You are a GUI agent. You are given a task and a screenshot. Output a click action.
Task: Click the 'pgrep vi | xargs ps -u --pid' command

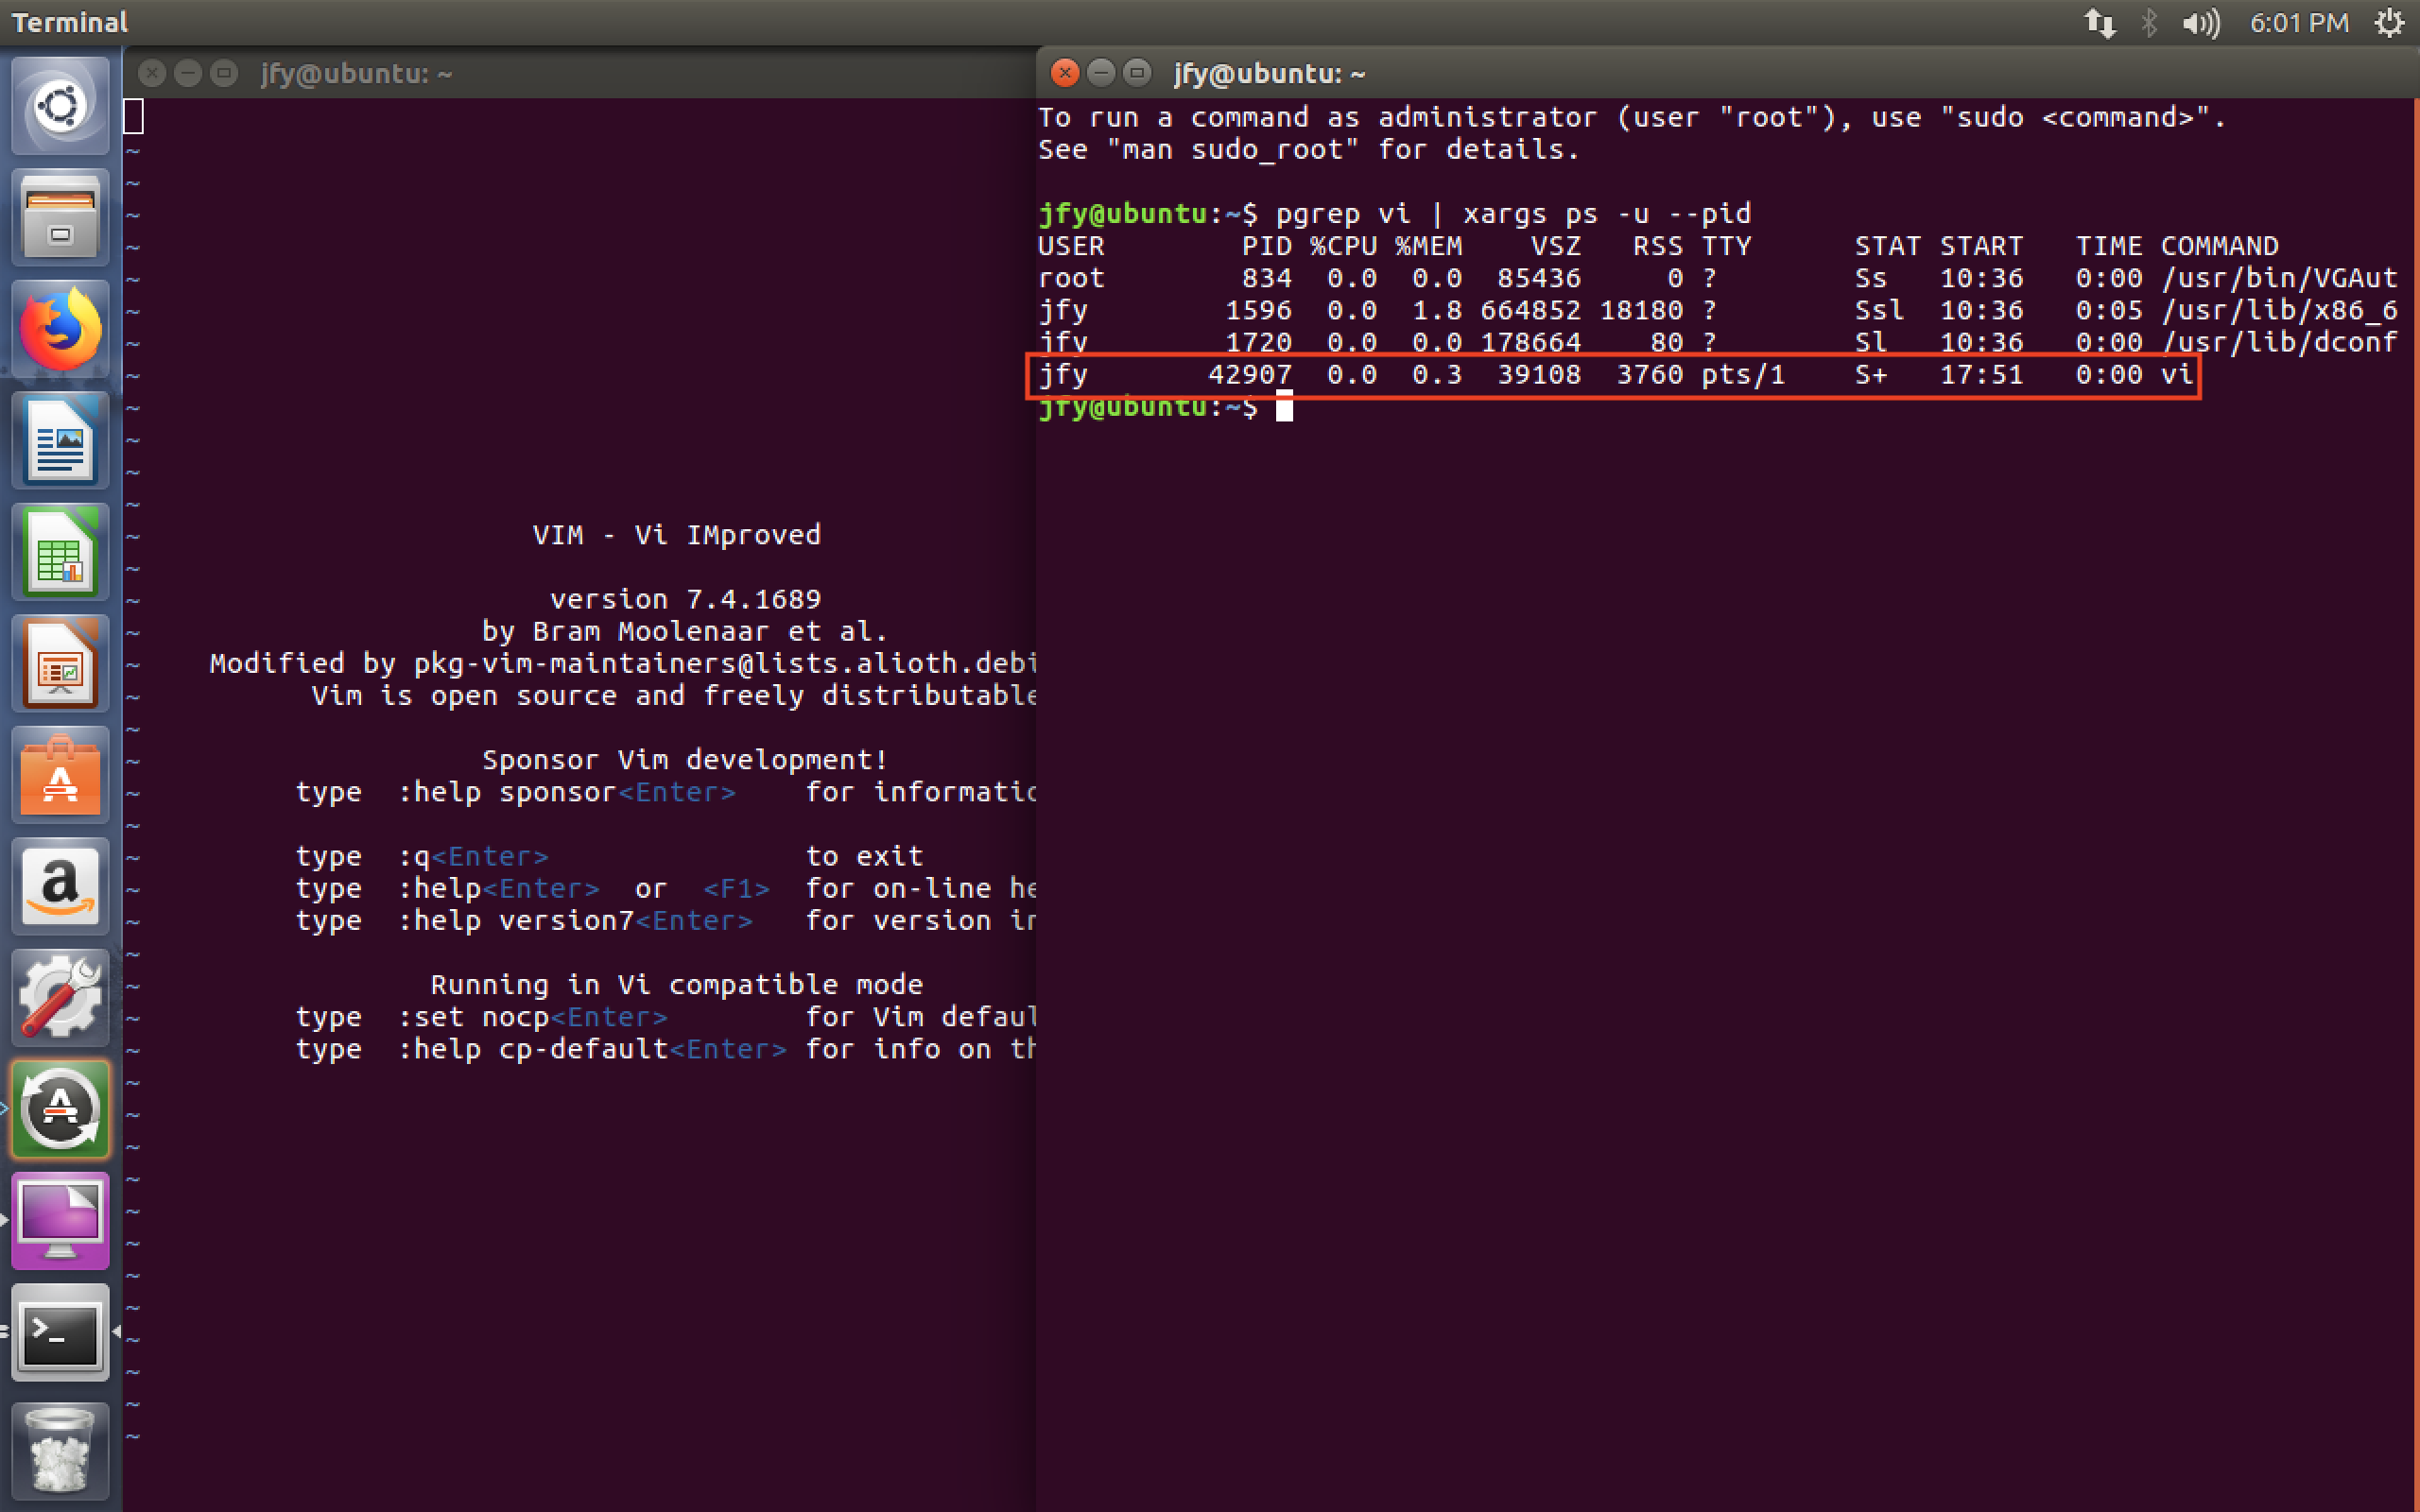coord(1513,214)
